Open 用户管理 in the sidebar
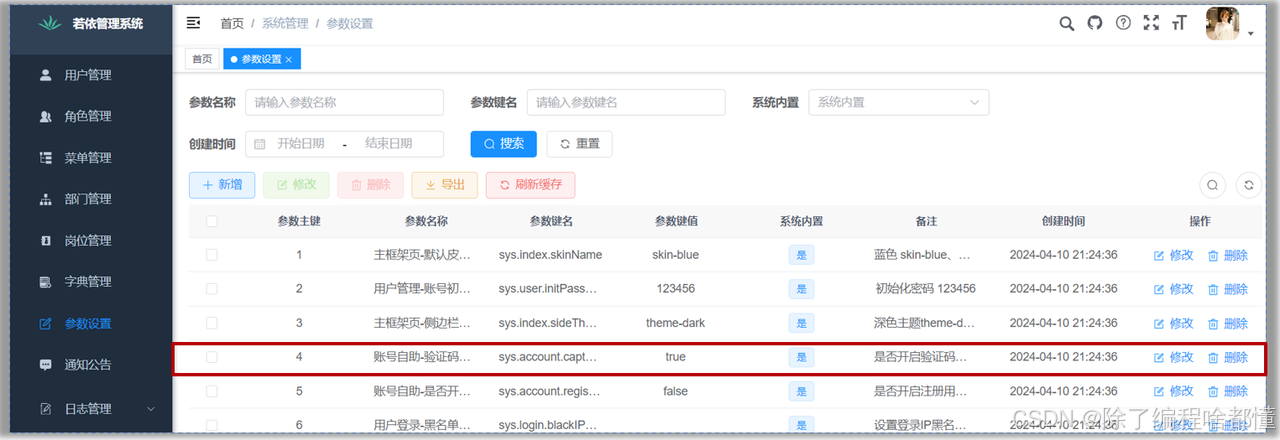The width and height of the screenshot is (1280, 440). coord(86,75)
